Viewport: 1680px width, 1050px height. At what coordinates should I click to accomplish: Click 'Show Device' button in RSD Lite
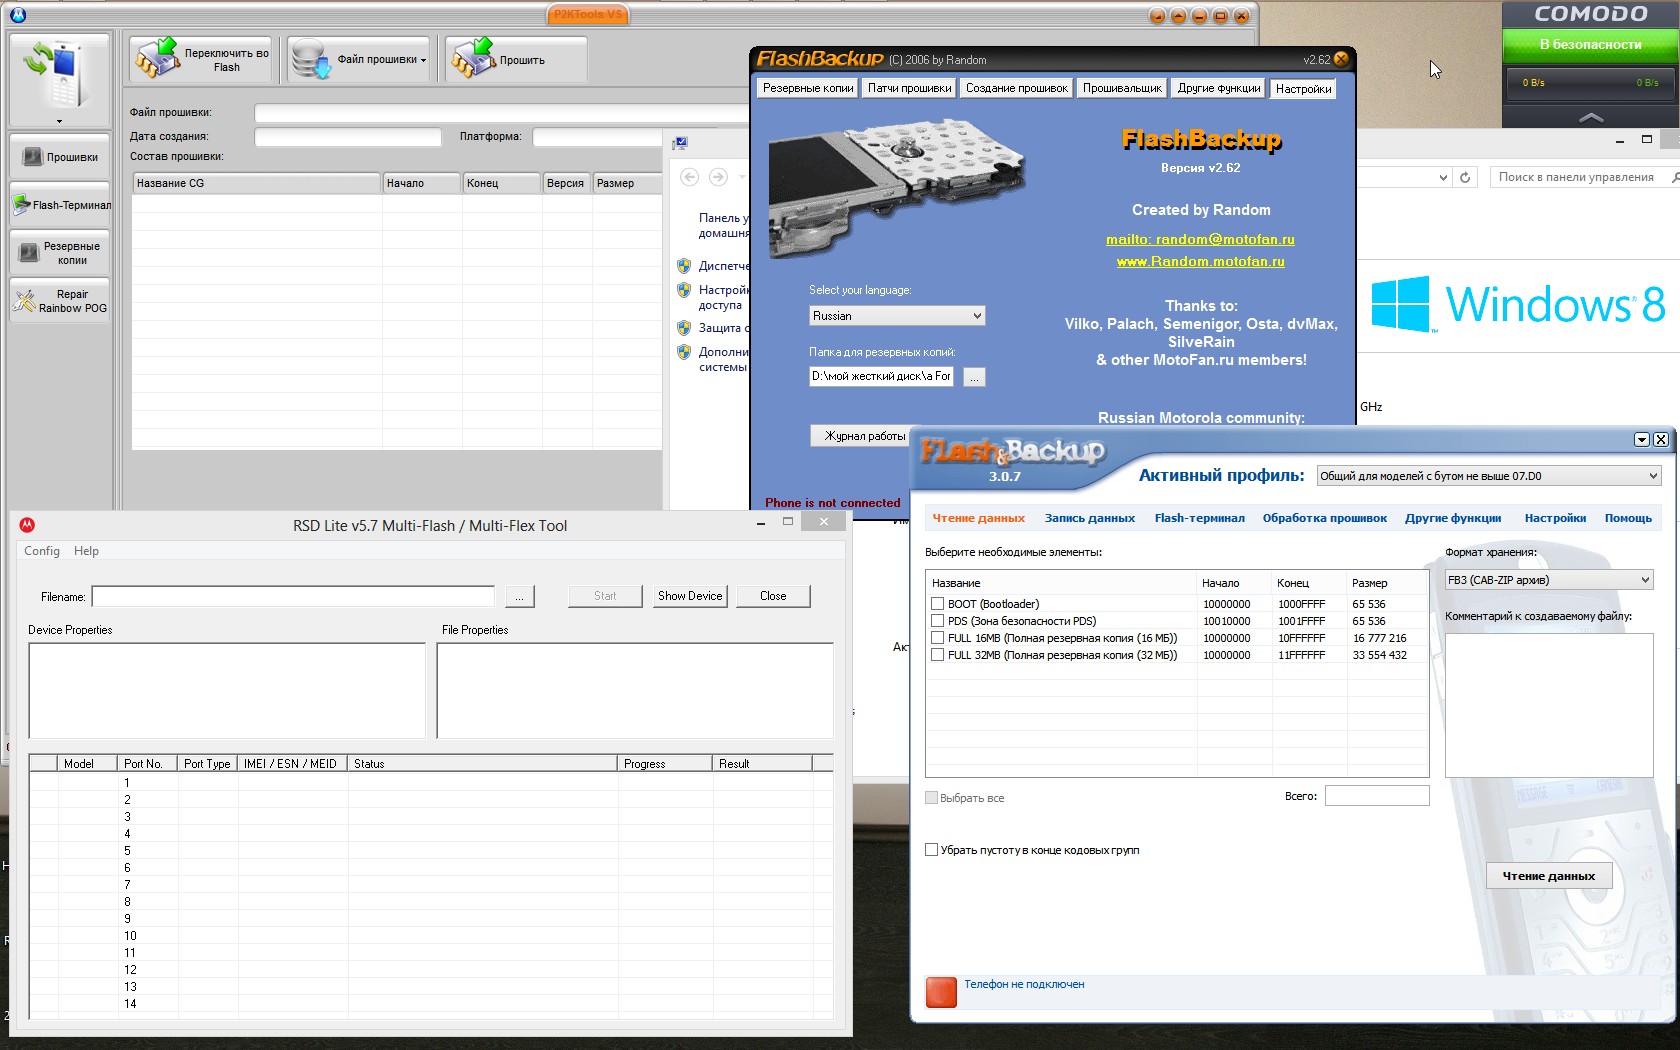coord(690,596)
